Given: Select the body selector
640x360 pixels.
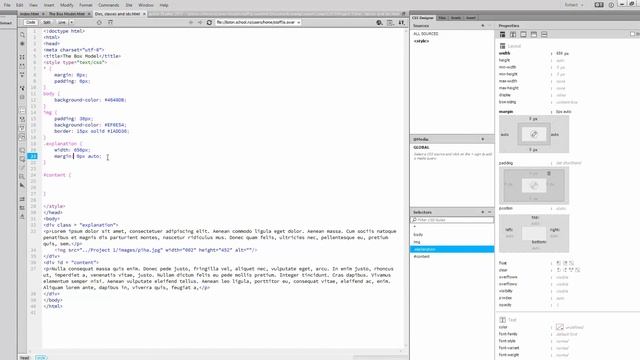Looking at the screenshot, I should (452, 235).
